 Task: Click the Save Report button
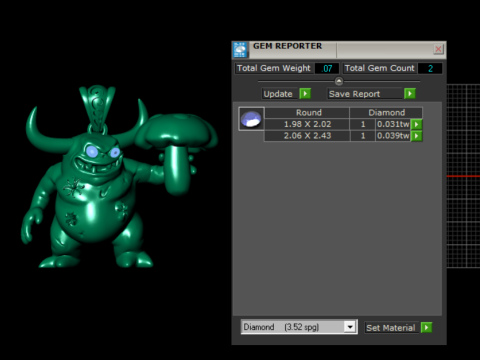coord(365,94)
